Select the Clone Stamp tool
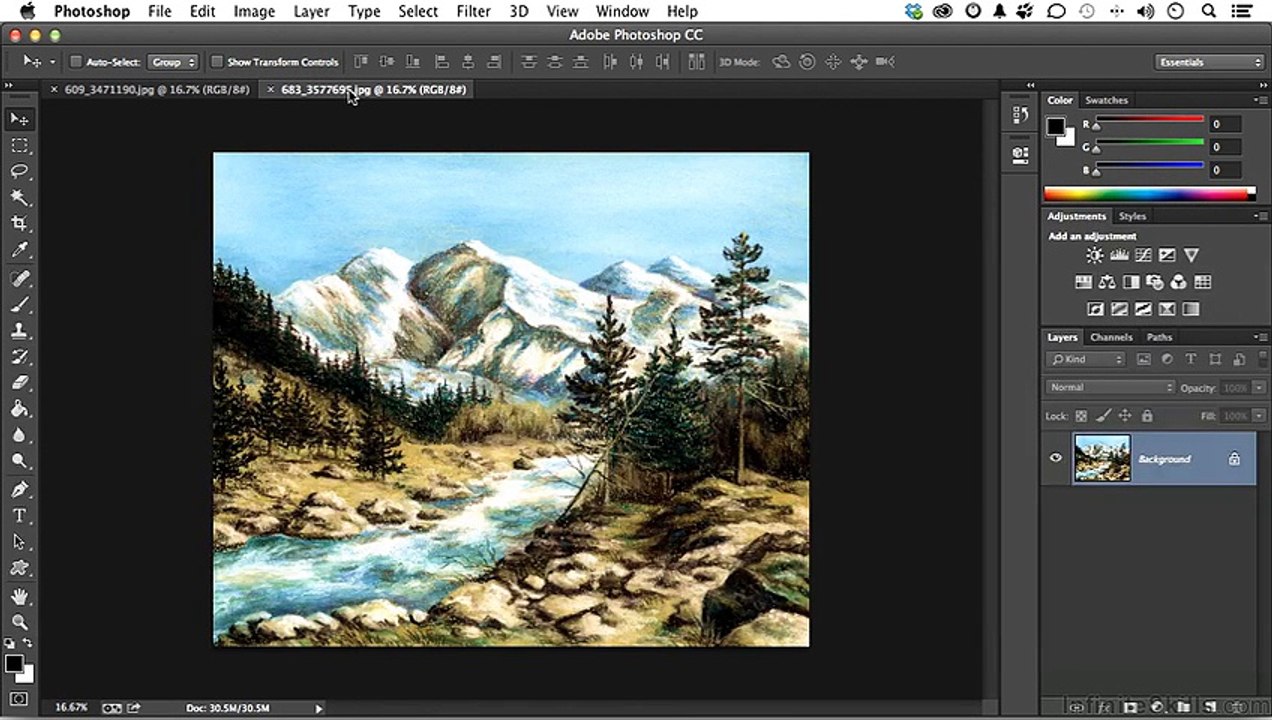This screenshot has height=720, width=1272. 19,331
